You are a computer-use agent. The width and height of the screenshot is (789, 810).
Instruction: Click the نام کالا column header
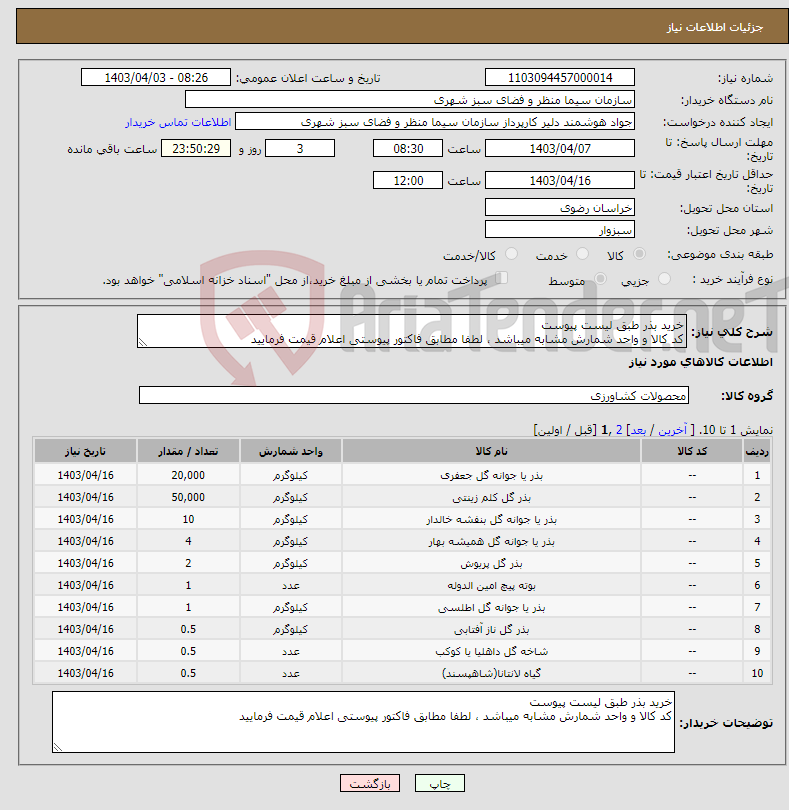pos(491,451)
